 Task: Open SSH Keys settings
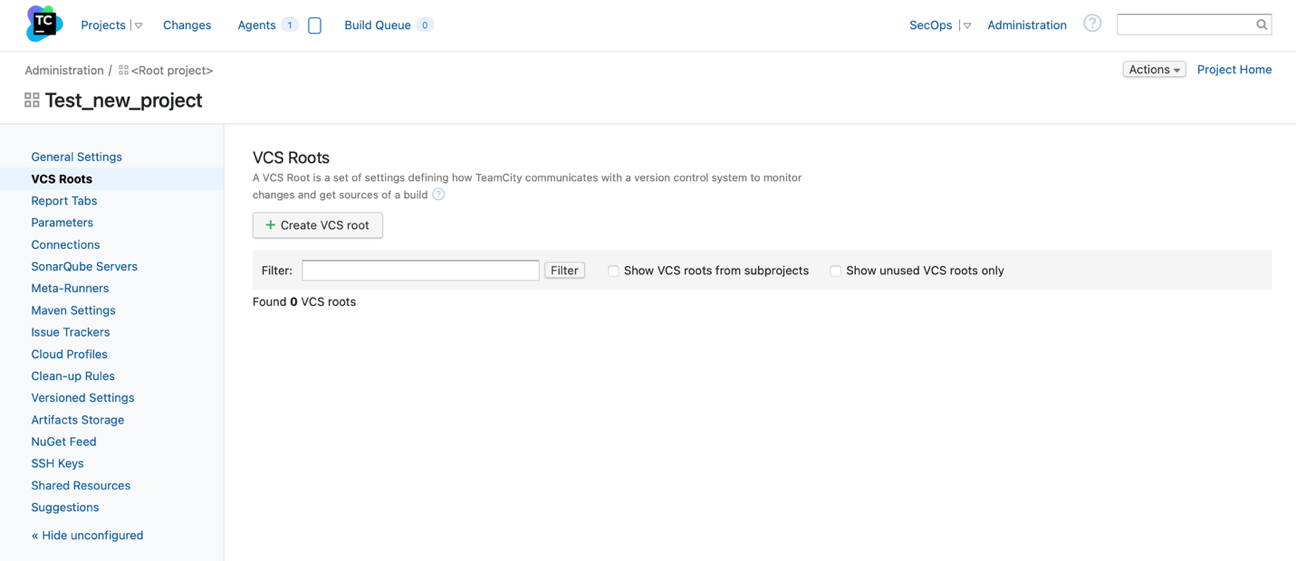[57, 464]
